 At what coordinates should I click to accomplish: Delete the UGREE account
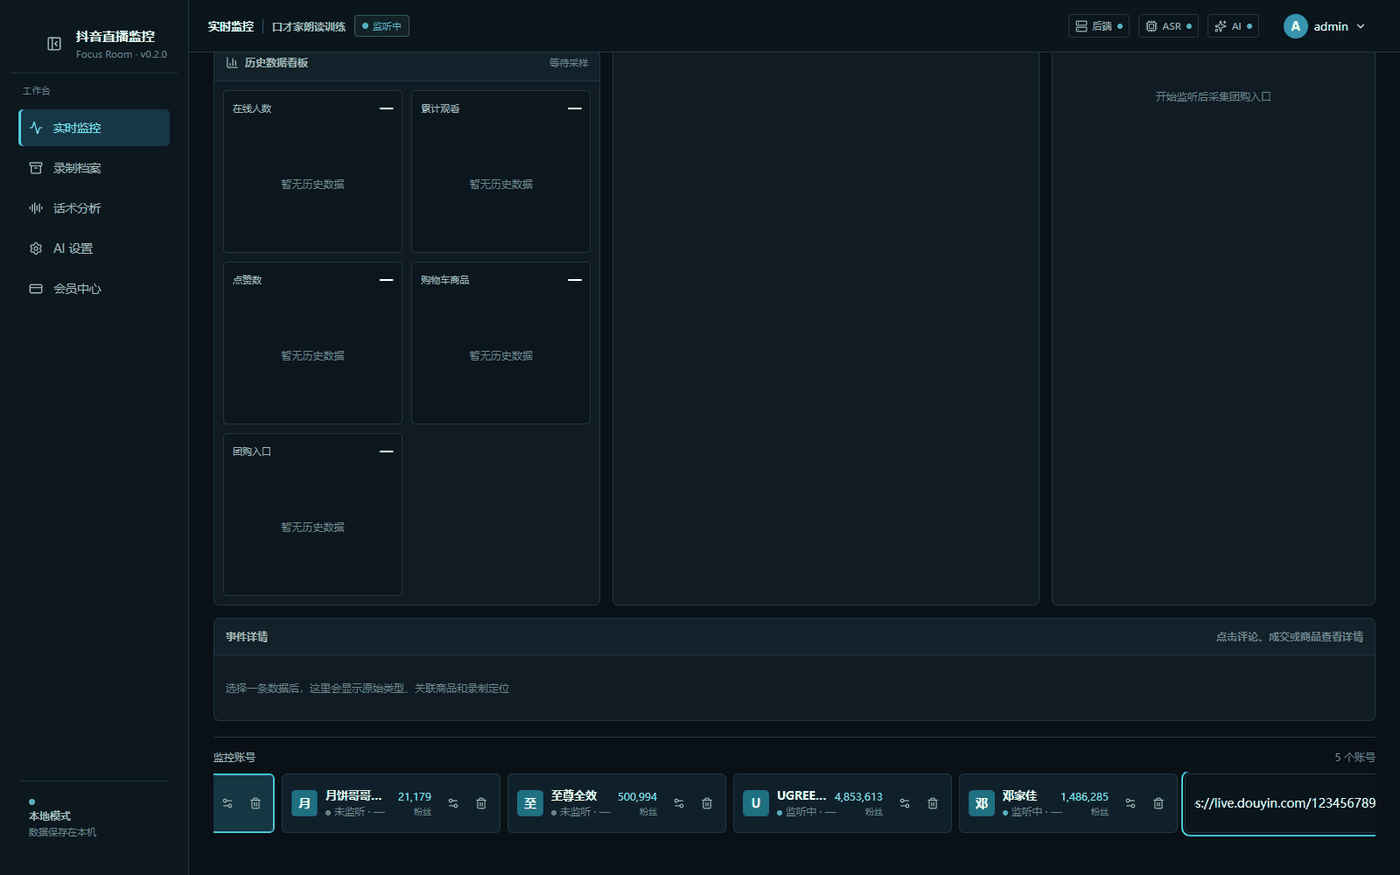click(933, 803)
